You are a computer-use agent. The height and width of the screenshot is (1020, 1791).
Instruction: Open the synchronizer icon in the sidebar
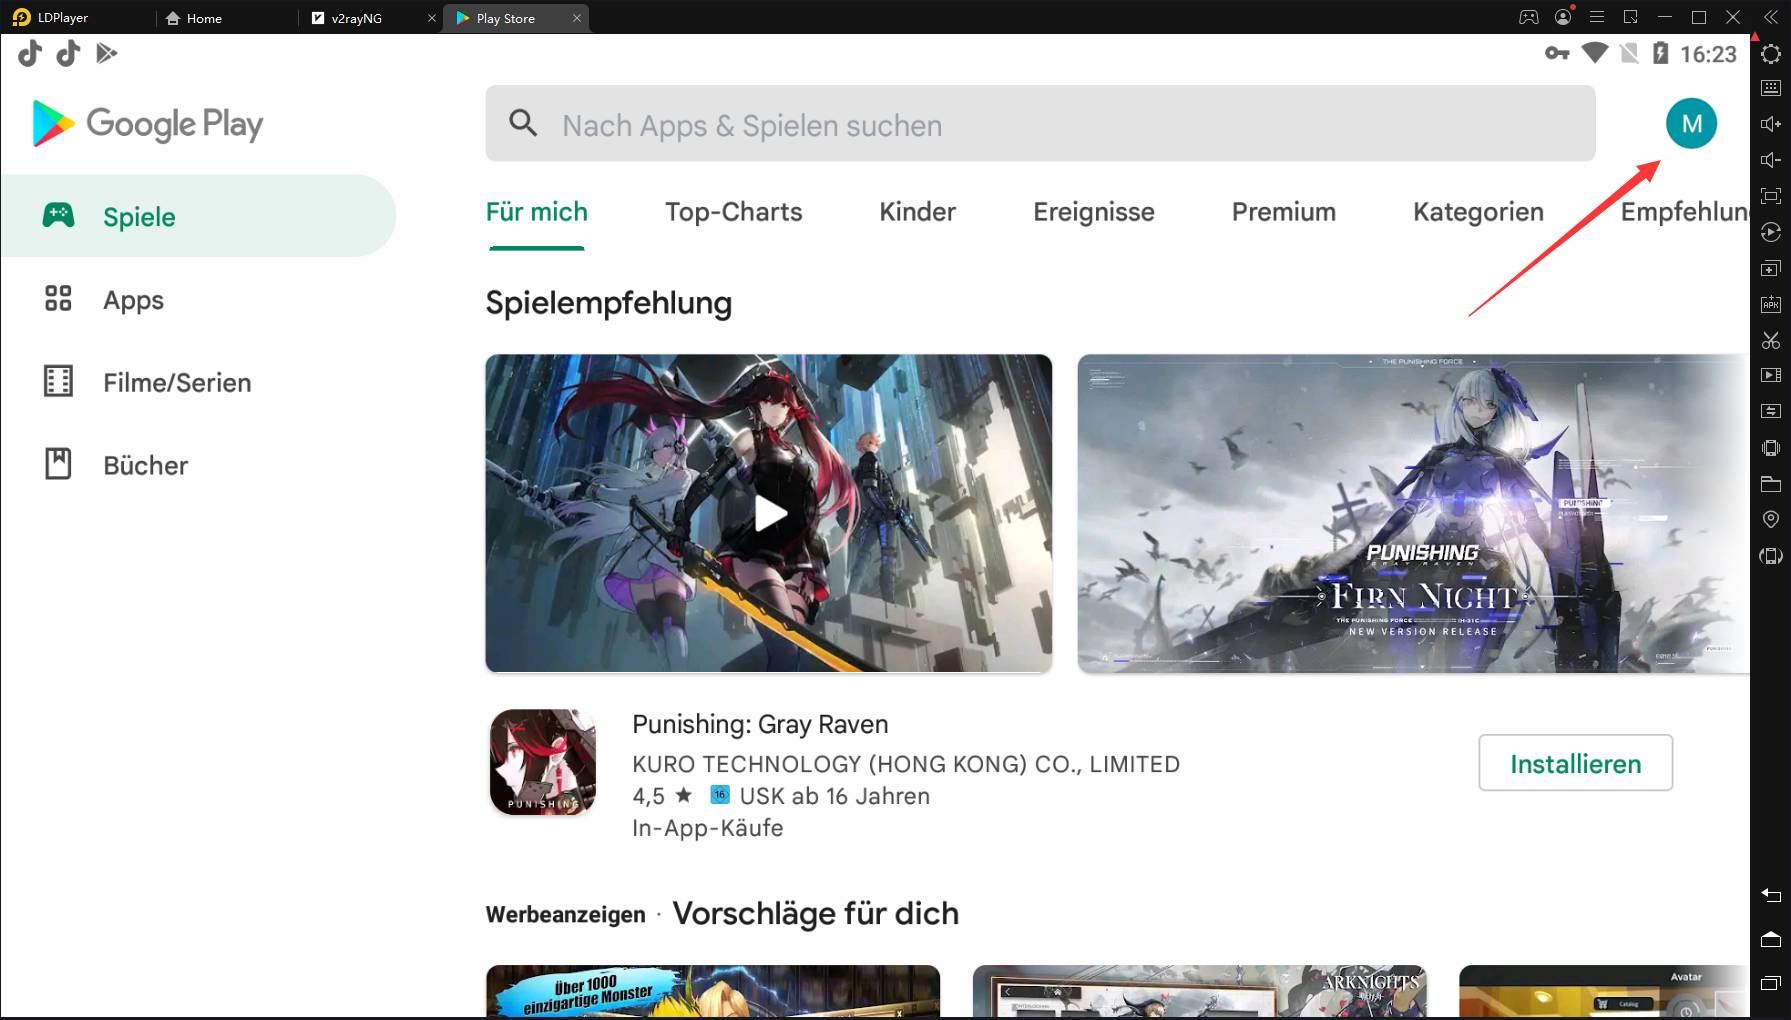[x=1771, y=411]
